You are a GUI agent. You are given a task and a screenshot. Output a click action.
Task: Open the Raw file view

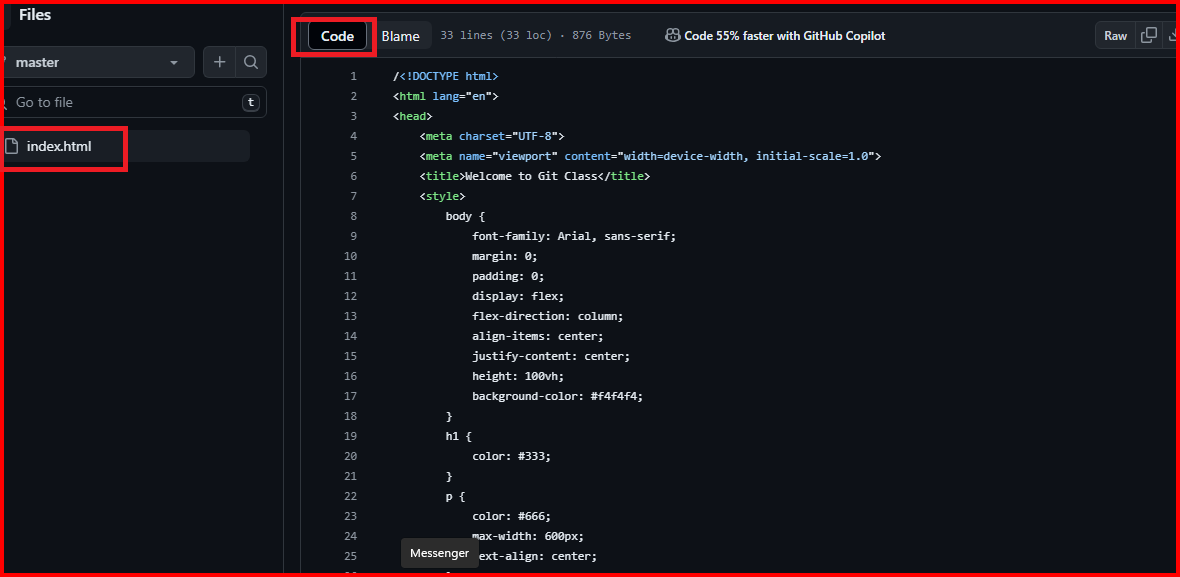click(1115, 35)
